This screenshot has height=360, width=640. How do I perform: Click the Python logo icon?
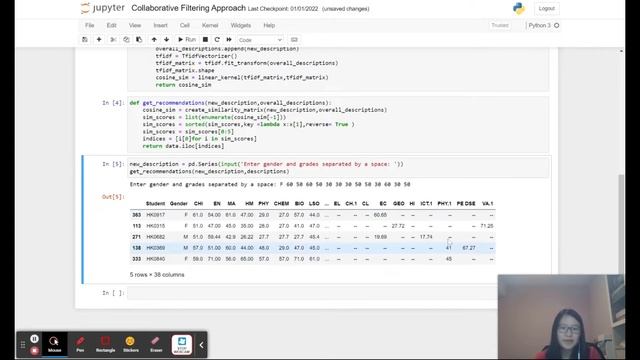click(x=519, y=9)
